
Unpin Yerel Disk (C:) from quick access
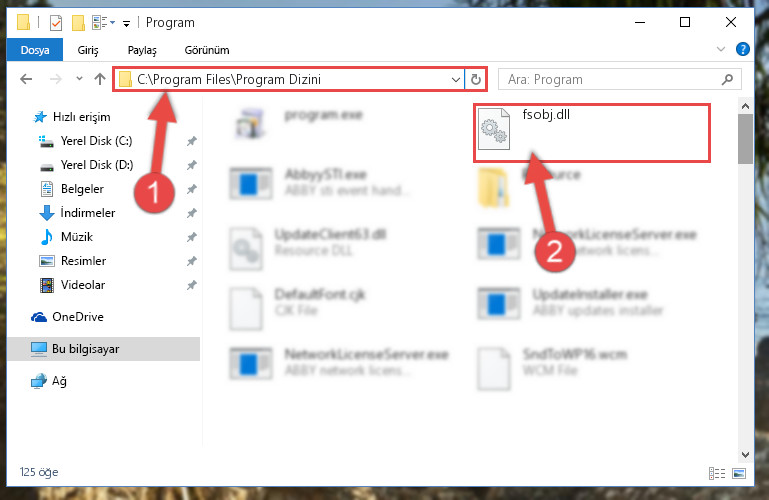click(192, 141)
